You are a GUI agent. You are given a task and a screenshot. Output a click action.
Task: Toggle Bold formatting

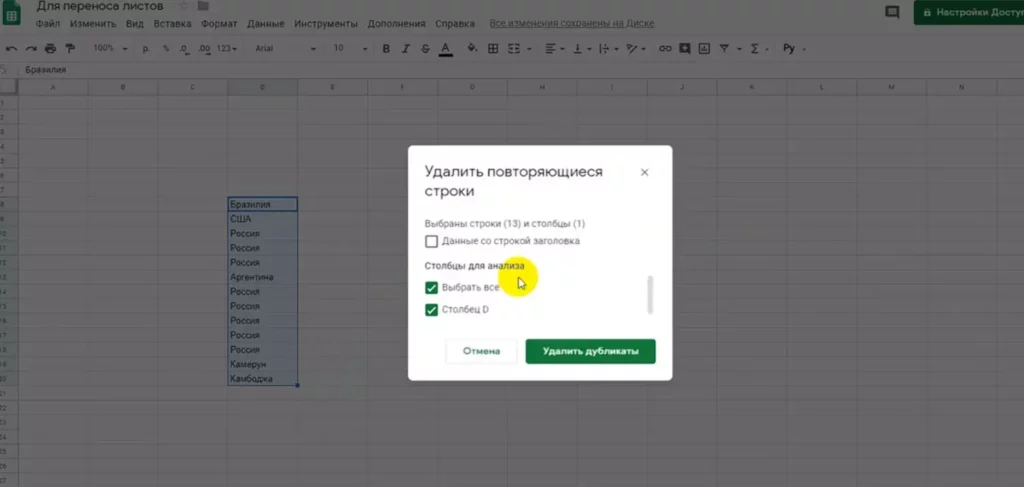(x=386, y=49)
